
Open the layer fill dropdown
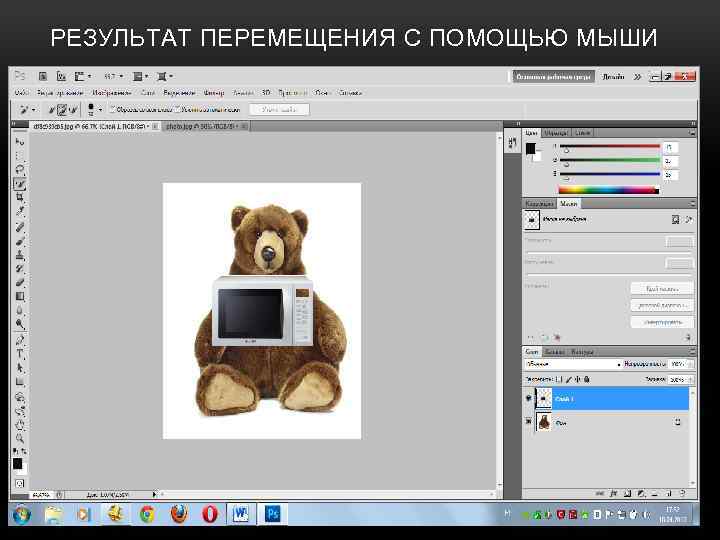[x=690, y=379]
